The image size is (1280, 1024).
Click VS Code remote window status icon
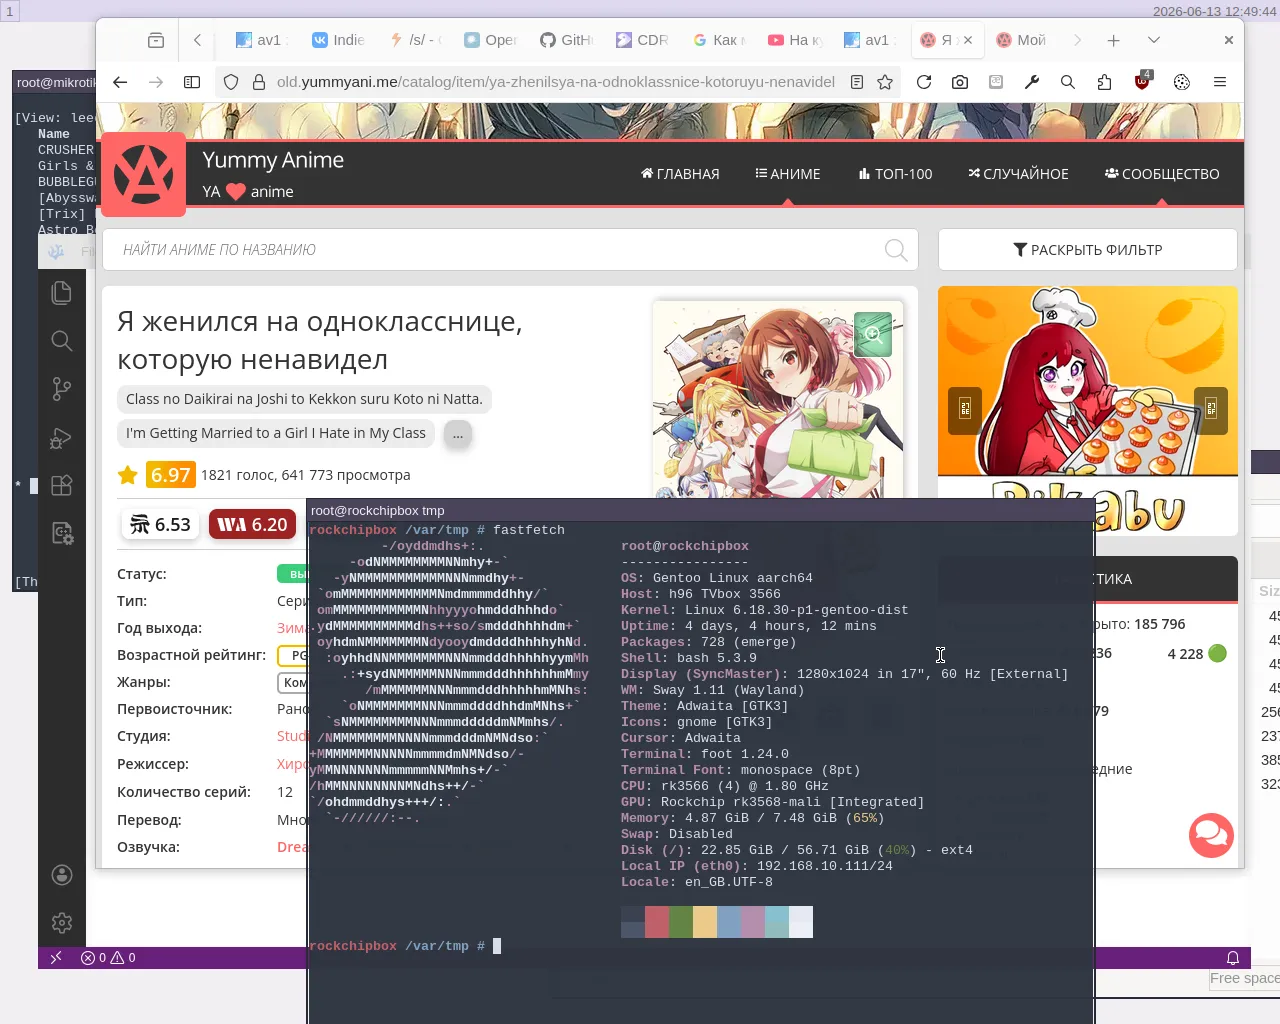(56, 958)
